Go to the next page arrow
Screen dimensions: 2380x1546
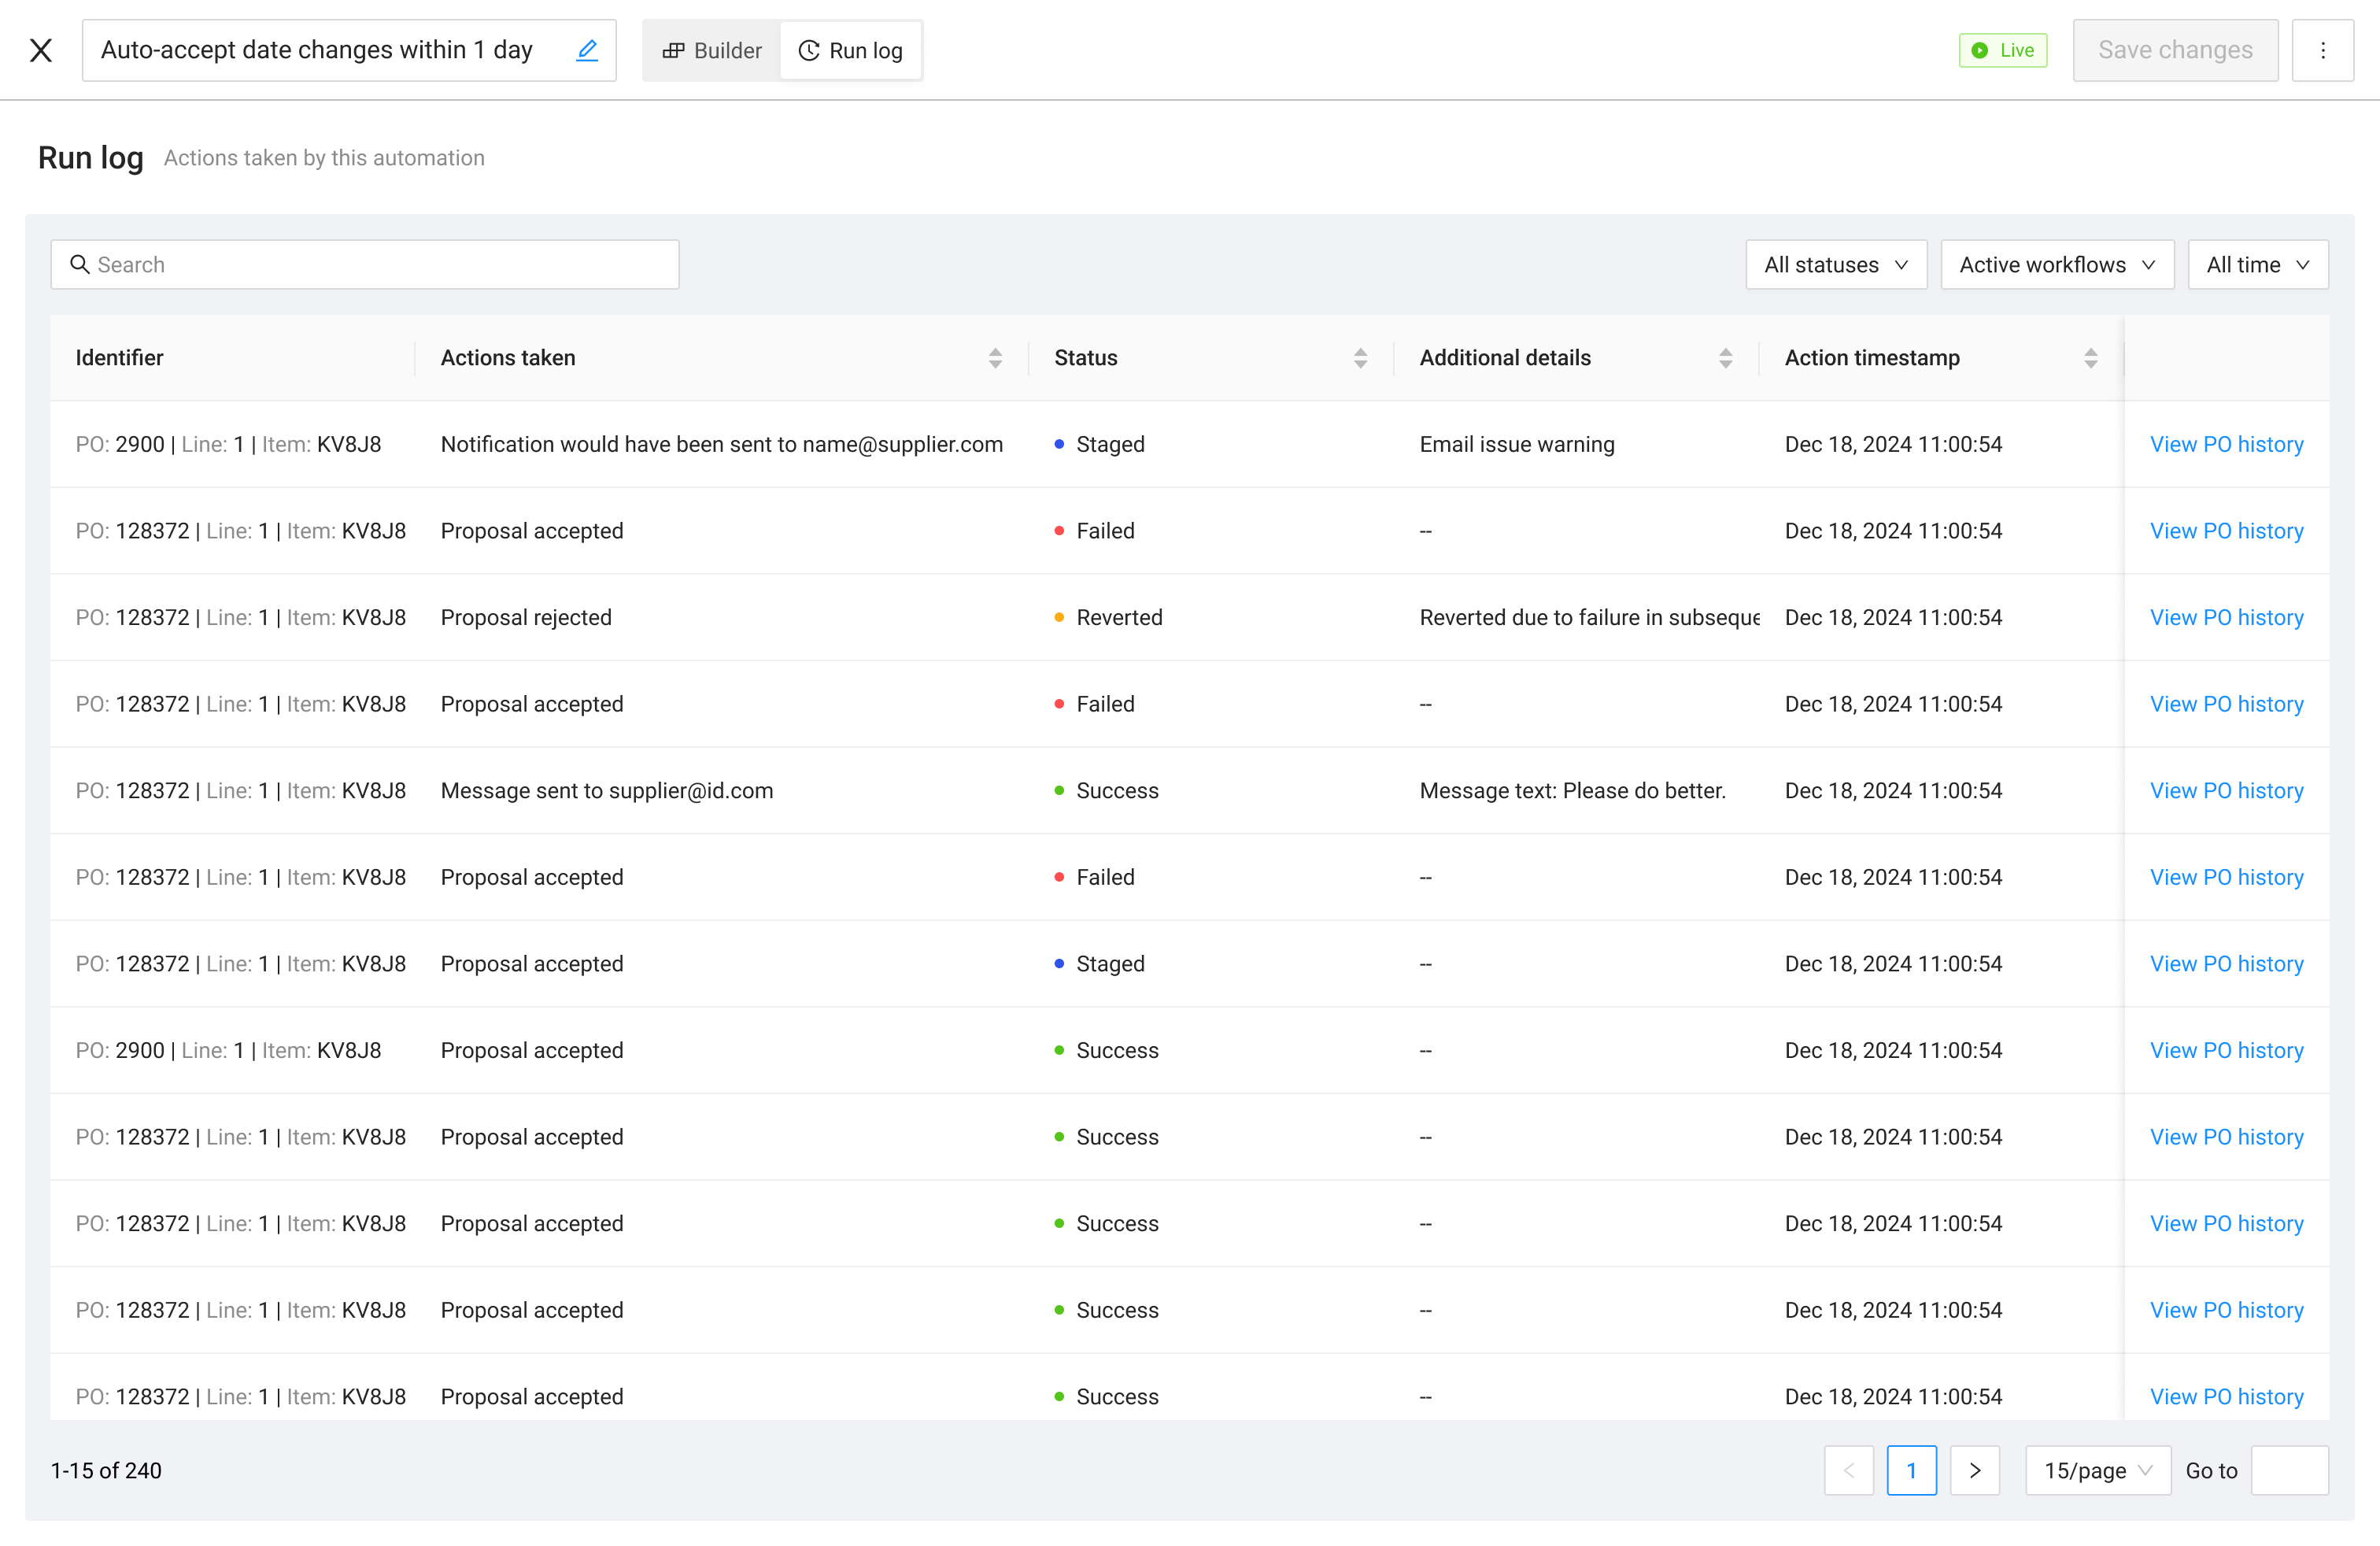point(1974,1470)
